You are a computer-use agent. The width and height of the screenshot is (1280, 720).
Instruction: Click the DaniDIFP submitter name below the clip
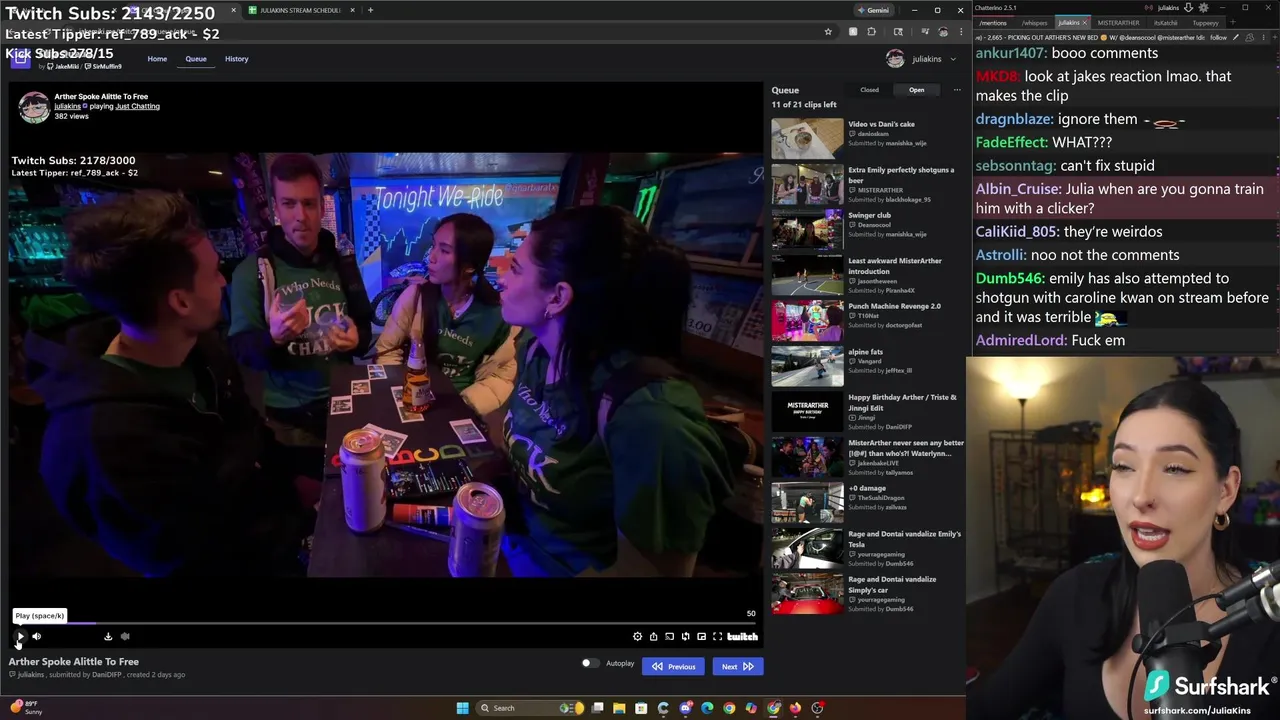point(106,675)
